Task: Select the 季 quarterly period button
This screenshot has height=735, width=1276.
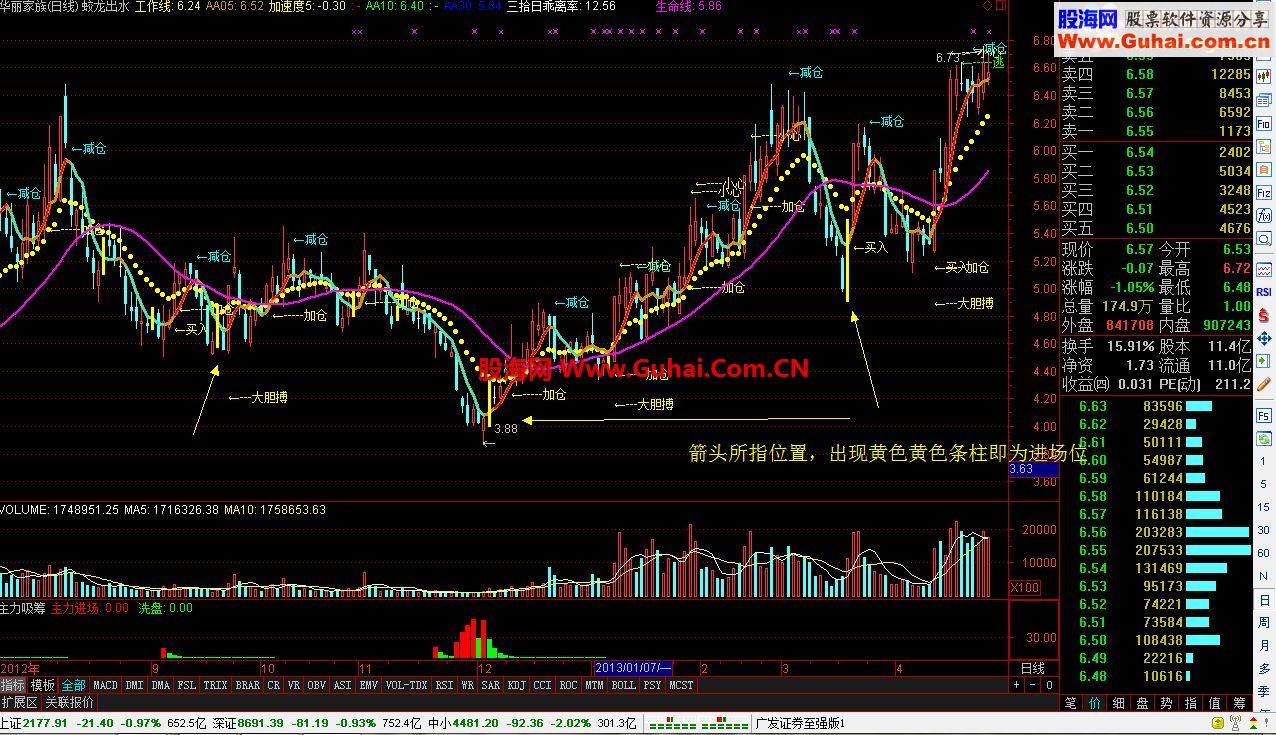Action: pos(1264,692)
